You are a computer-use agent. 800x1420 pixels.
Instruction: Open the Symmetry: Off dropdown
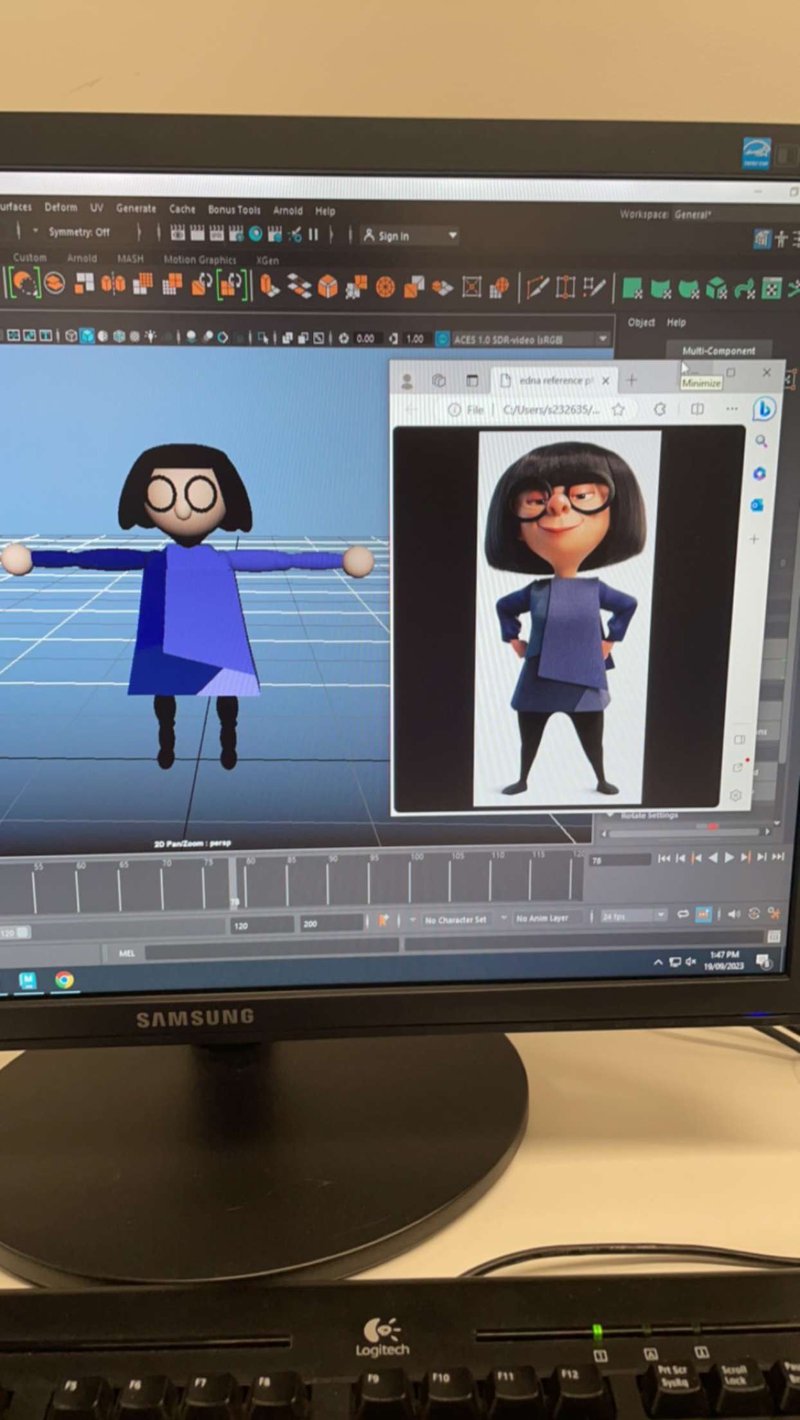(x=79, y=232)
